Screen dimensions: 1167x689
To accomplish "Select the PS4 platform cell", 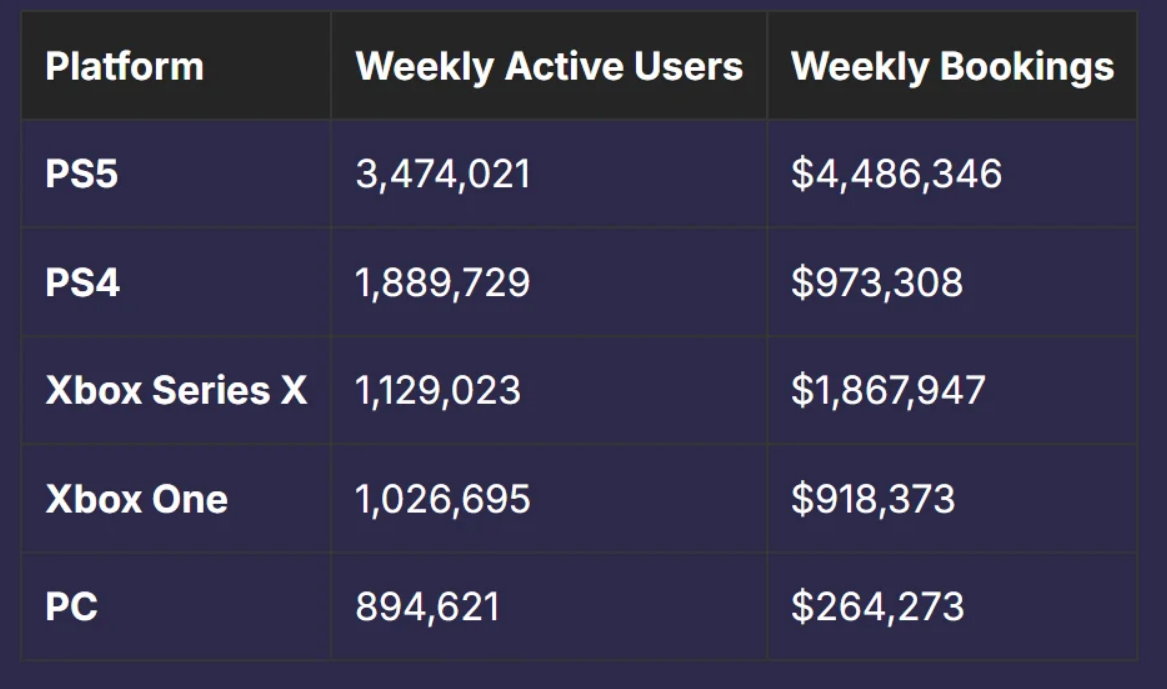I will click(83, 283).
